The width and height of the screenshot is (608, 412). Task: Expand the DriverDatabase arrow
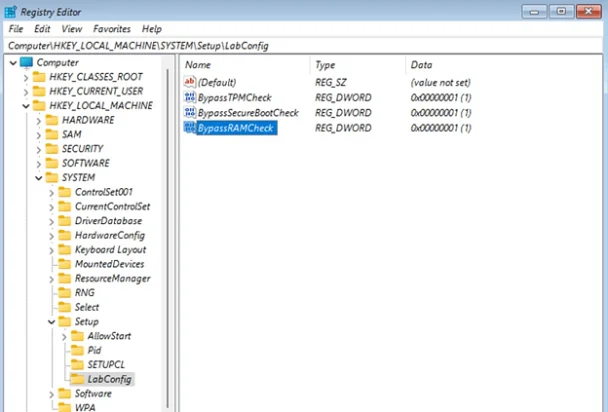[x=51, y=222]
